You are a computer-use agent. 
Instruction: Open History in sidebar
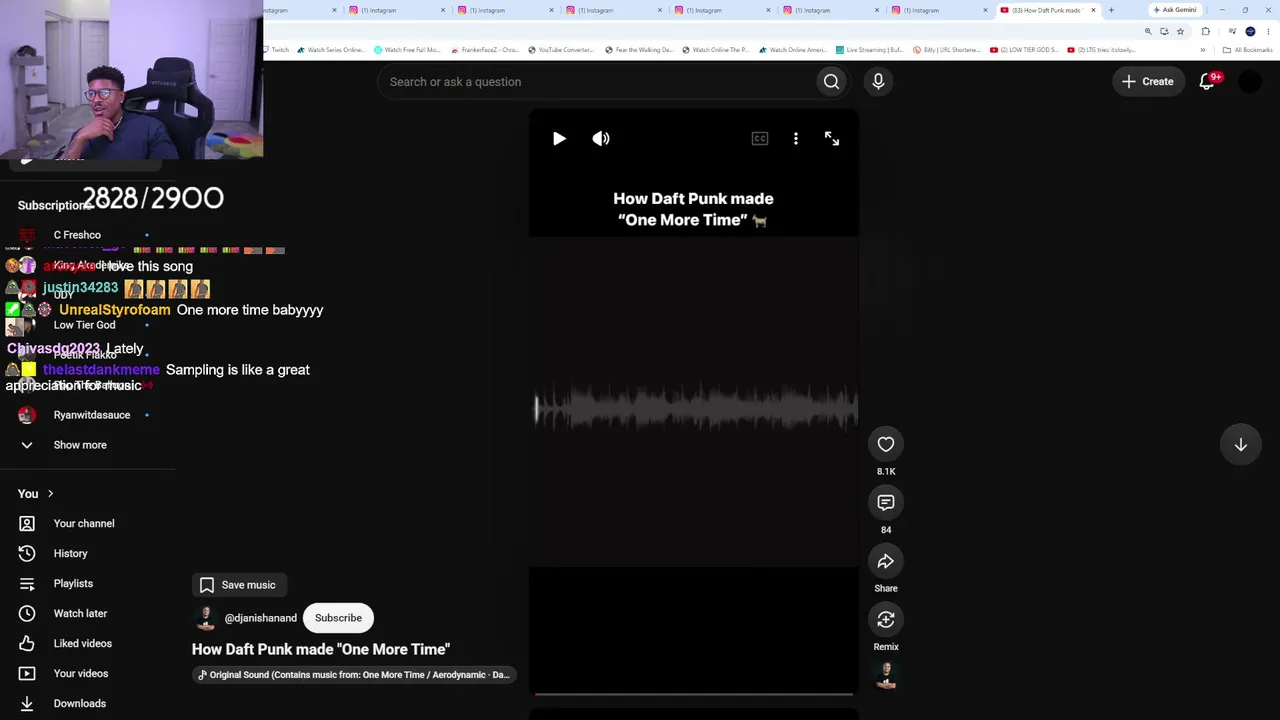click(x=70, y=554)
